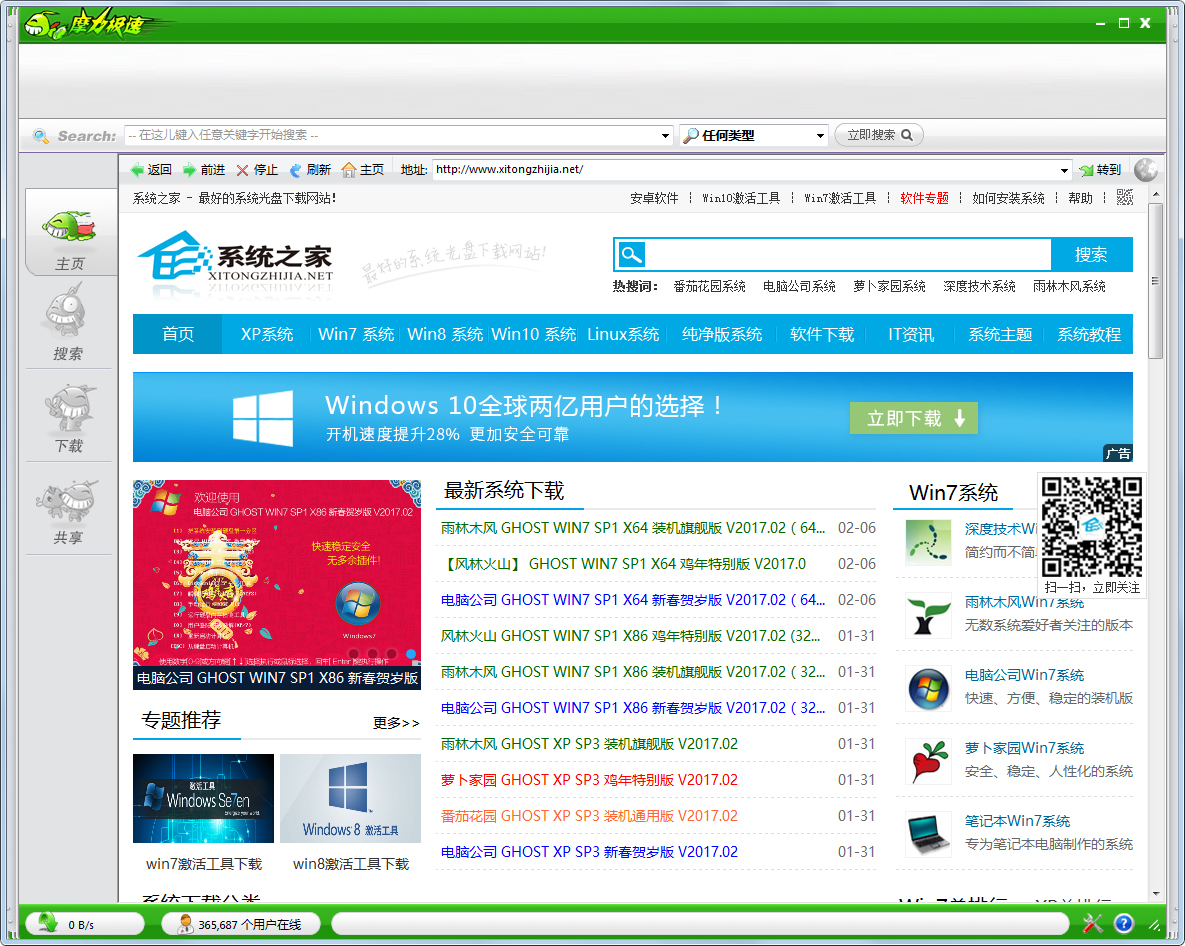Open the 共享 share sidebar panel
The image size is (1185, 946).
point(68,506)
